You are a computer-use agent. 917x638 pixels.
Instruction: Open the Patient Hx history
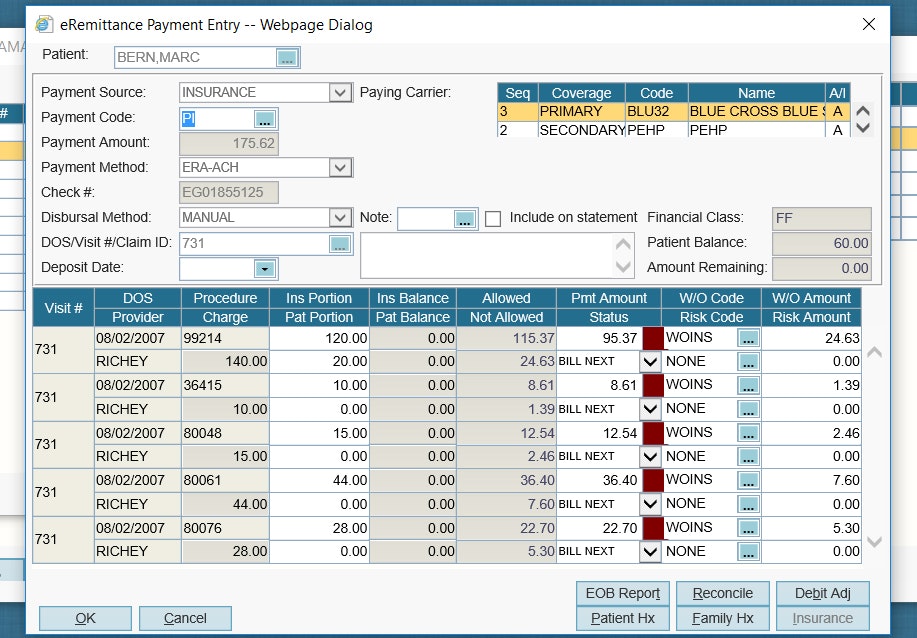[622, 618]
